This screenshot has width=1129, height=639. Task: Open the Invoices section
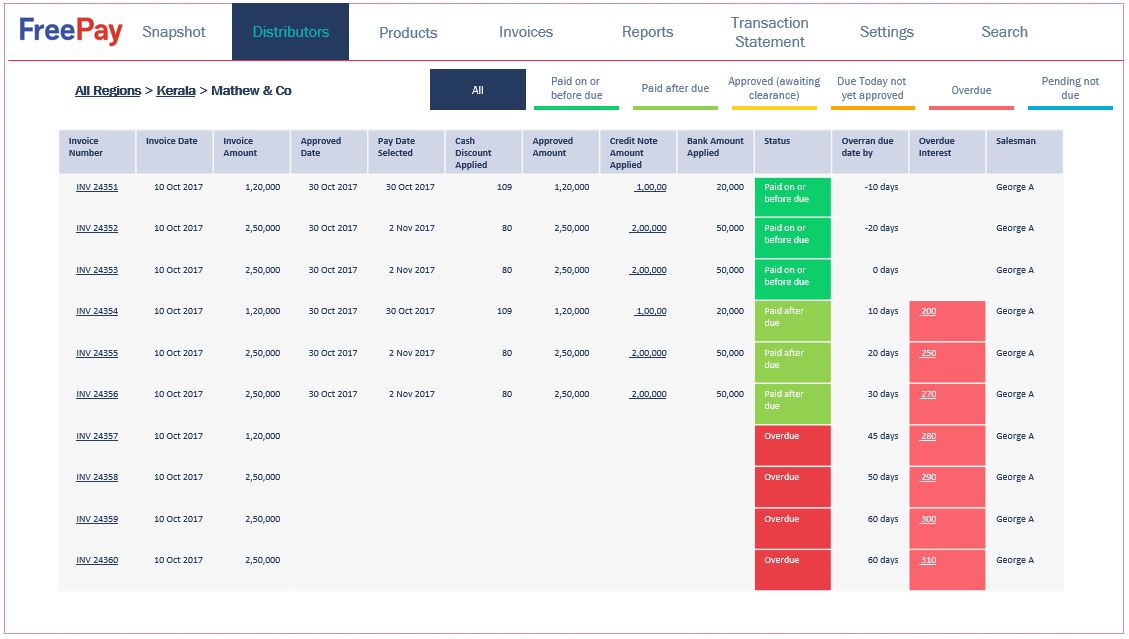525,31
